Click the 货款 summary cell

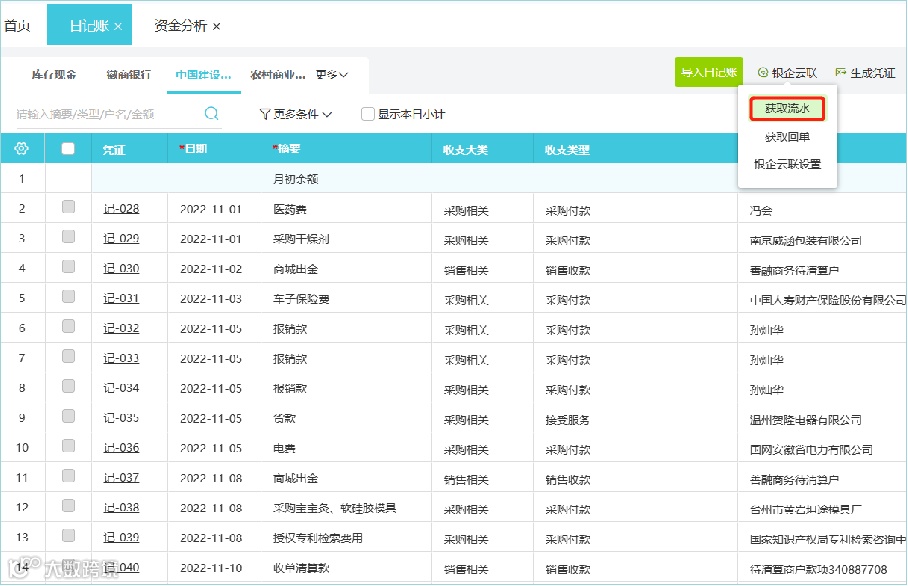coord(284,418)
